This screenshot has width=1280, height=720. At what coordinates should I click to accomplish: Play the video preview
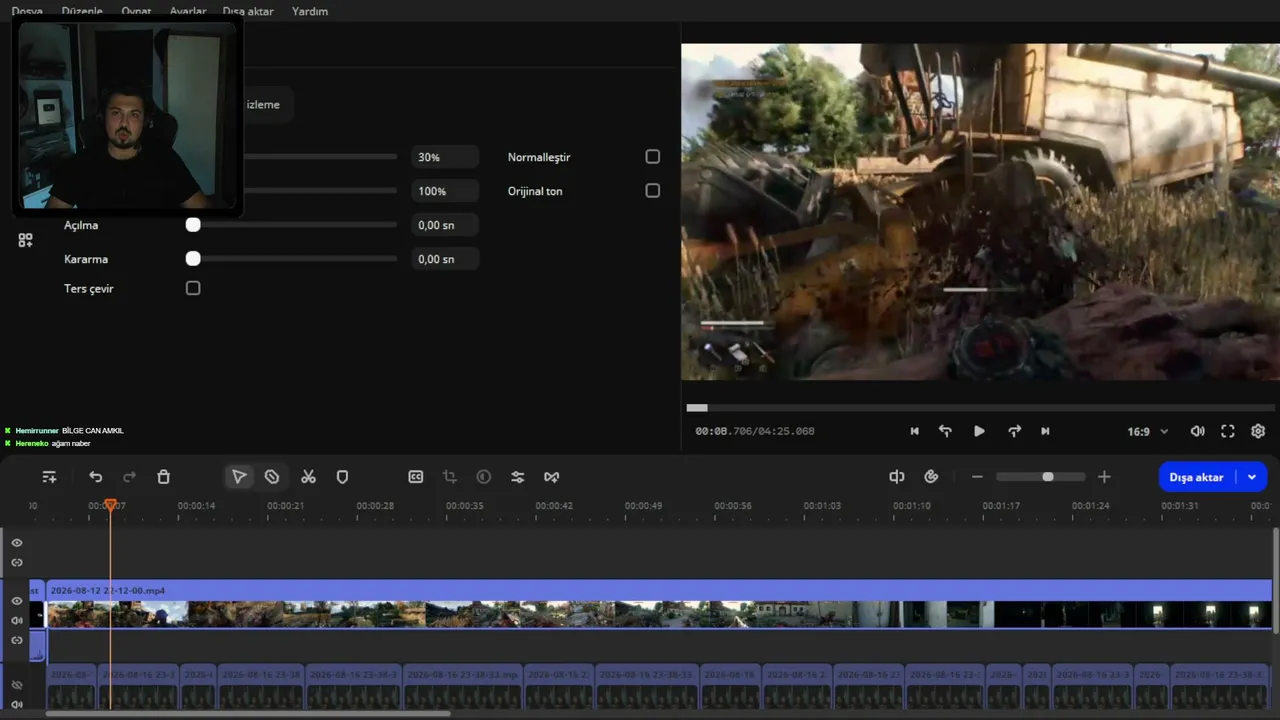979,431
